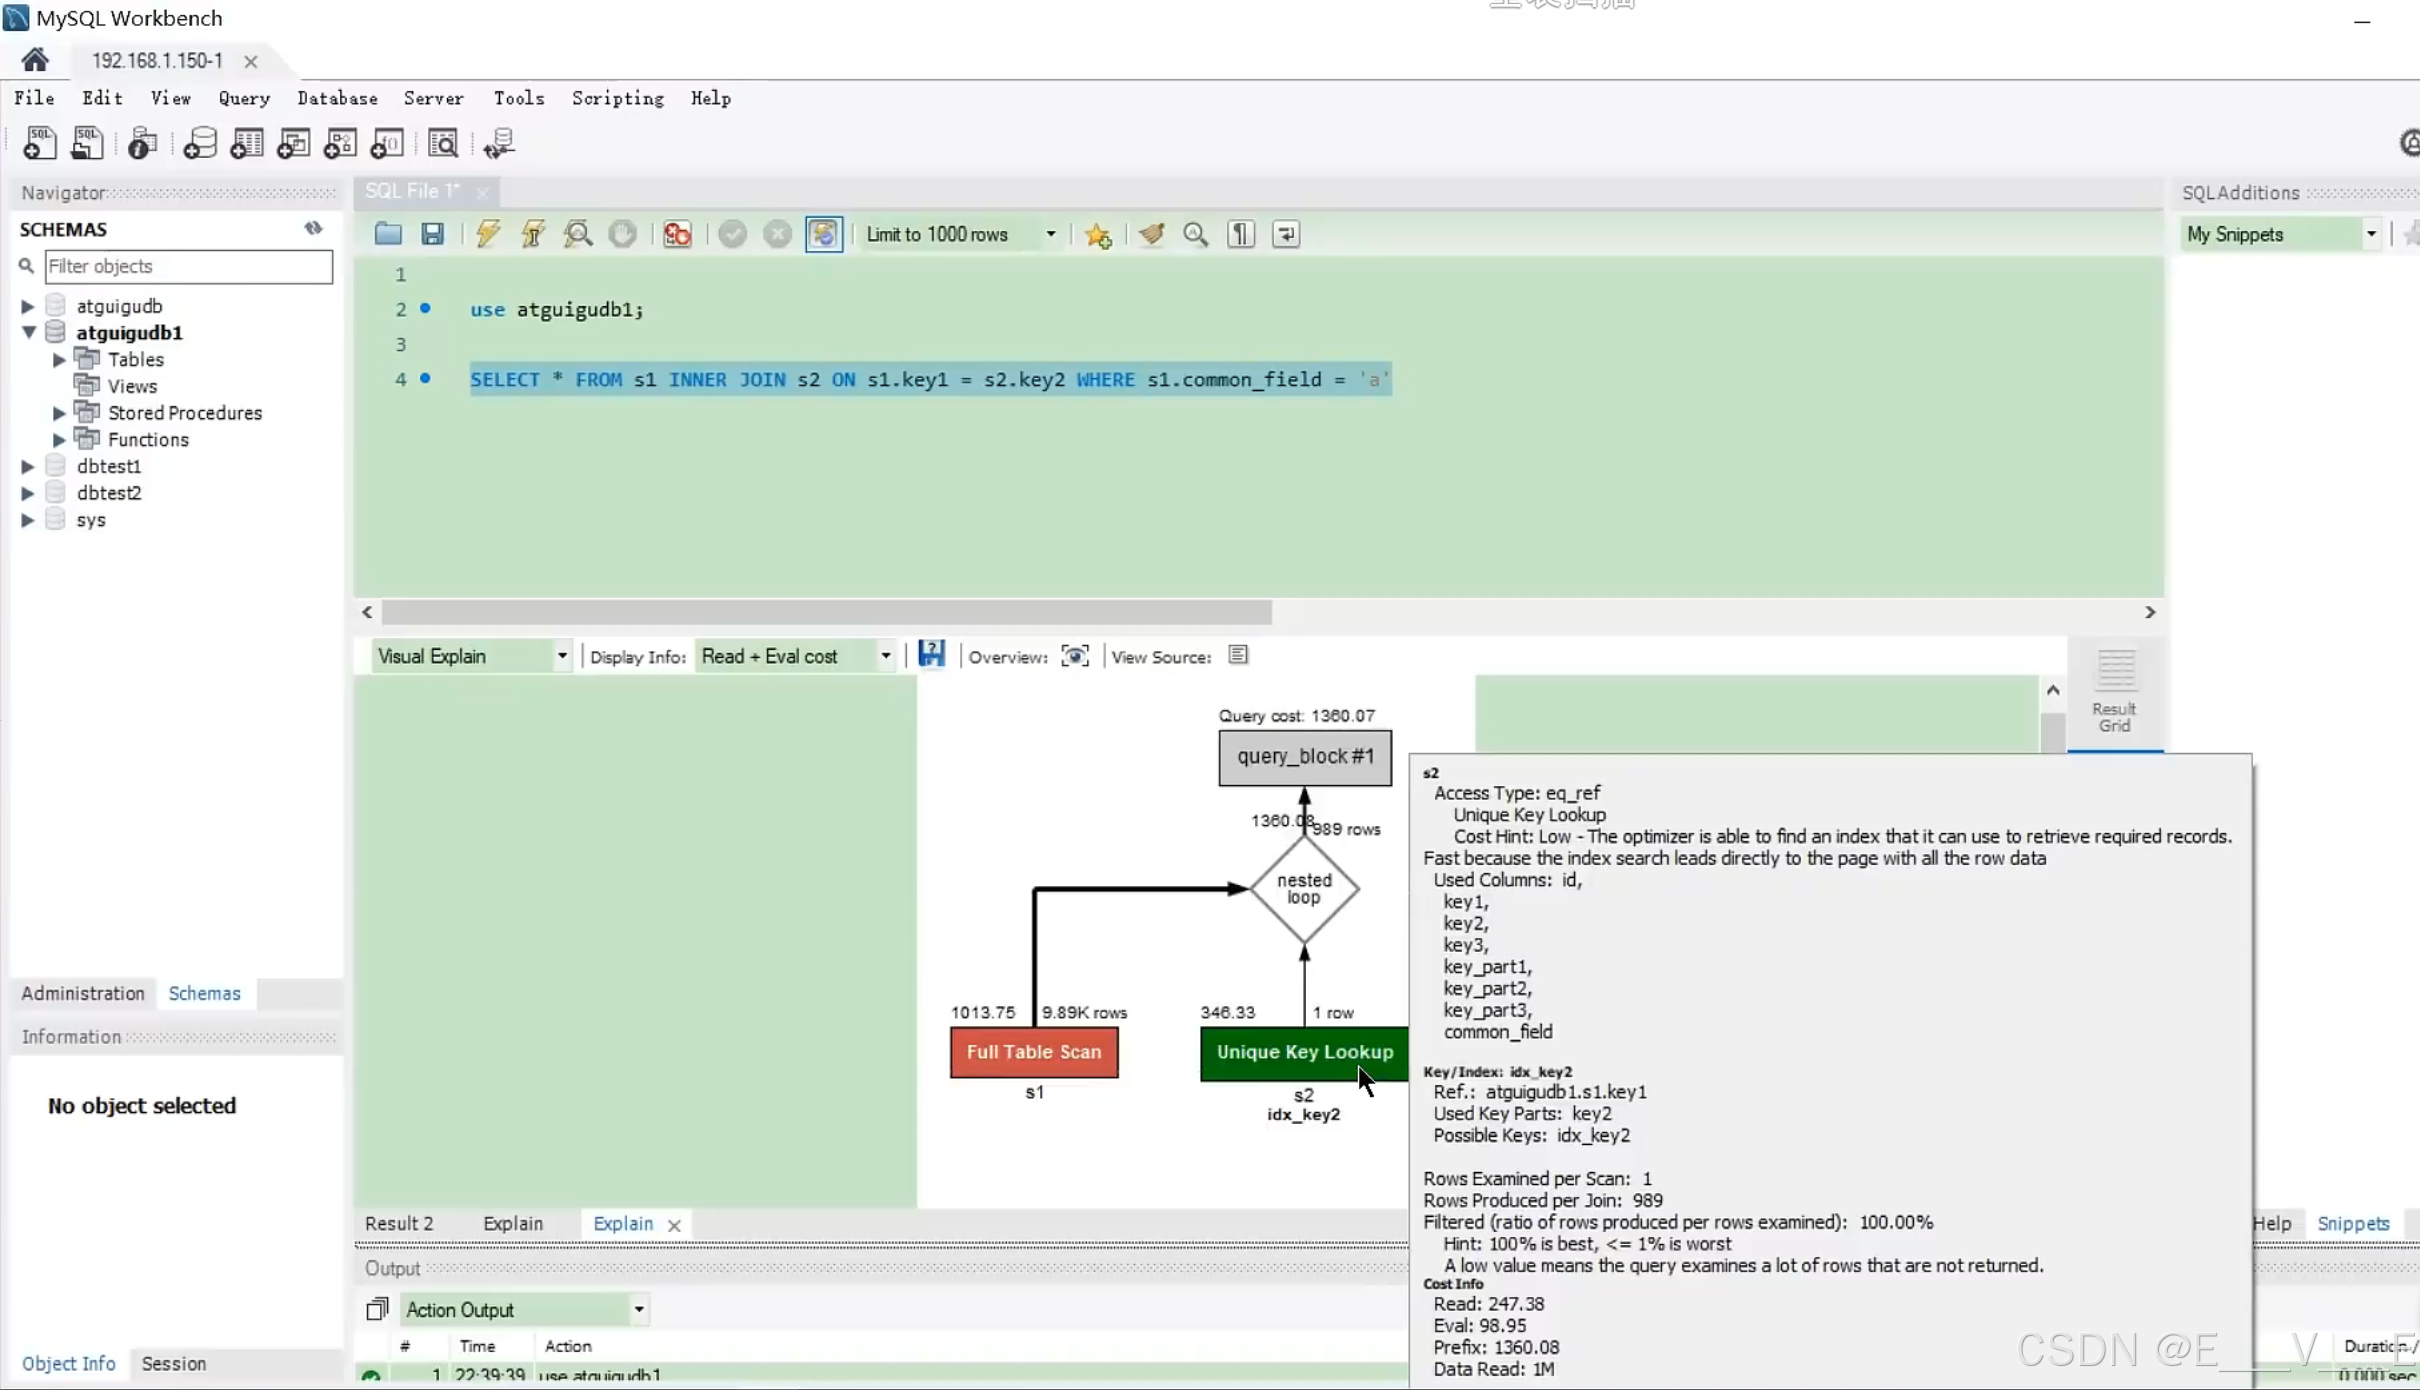The image size is (2420, 1390).
Task: Switch to the Result 2 tab
Action: pos(399,1223)
